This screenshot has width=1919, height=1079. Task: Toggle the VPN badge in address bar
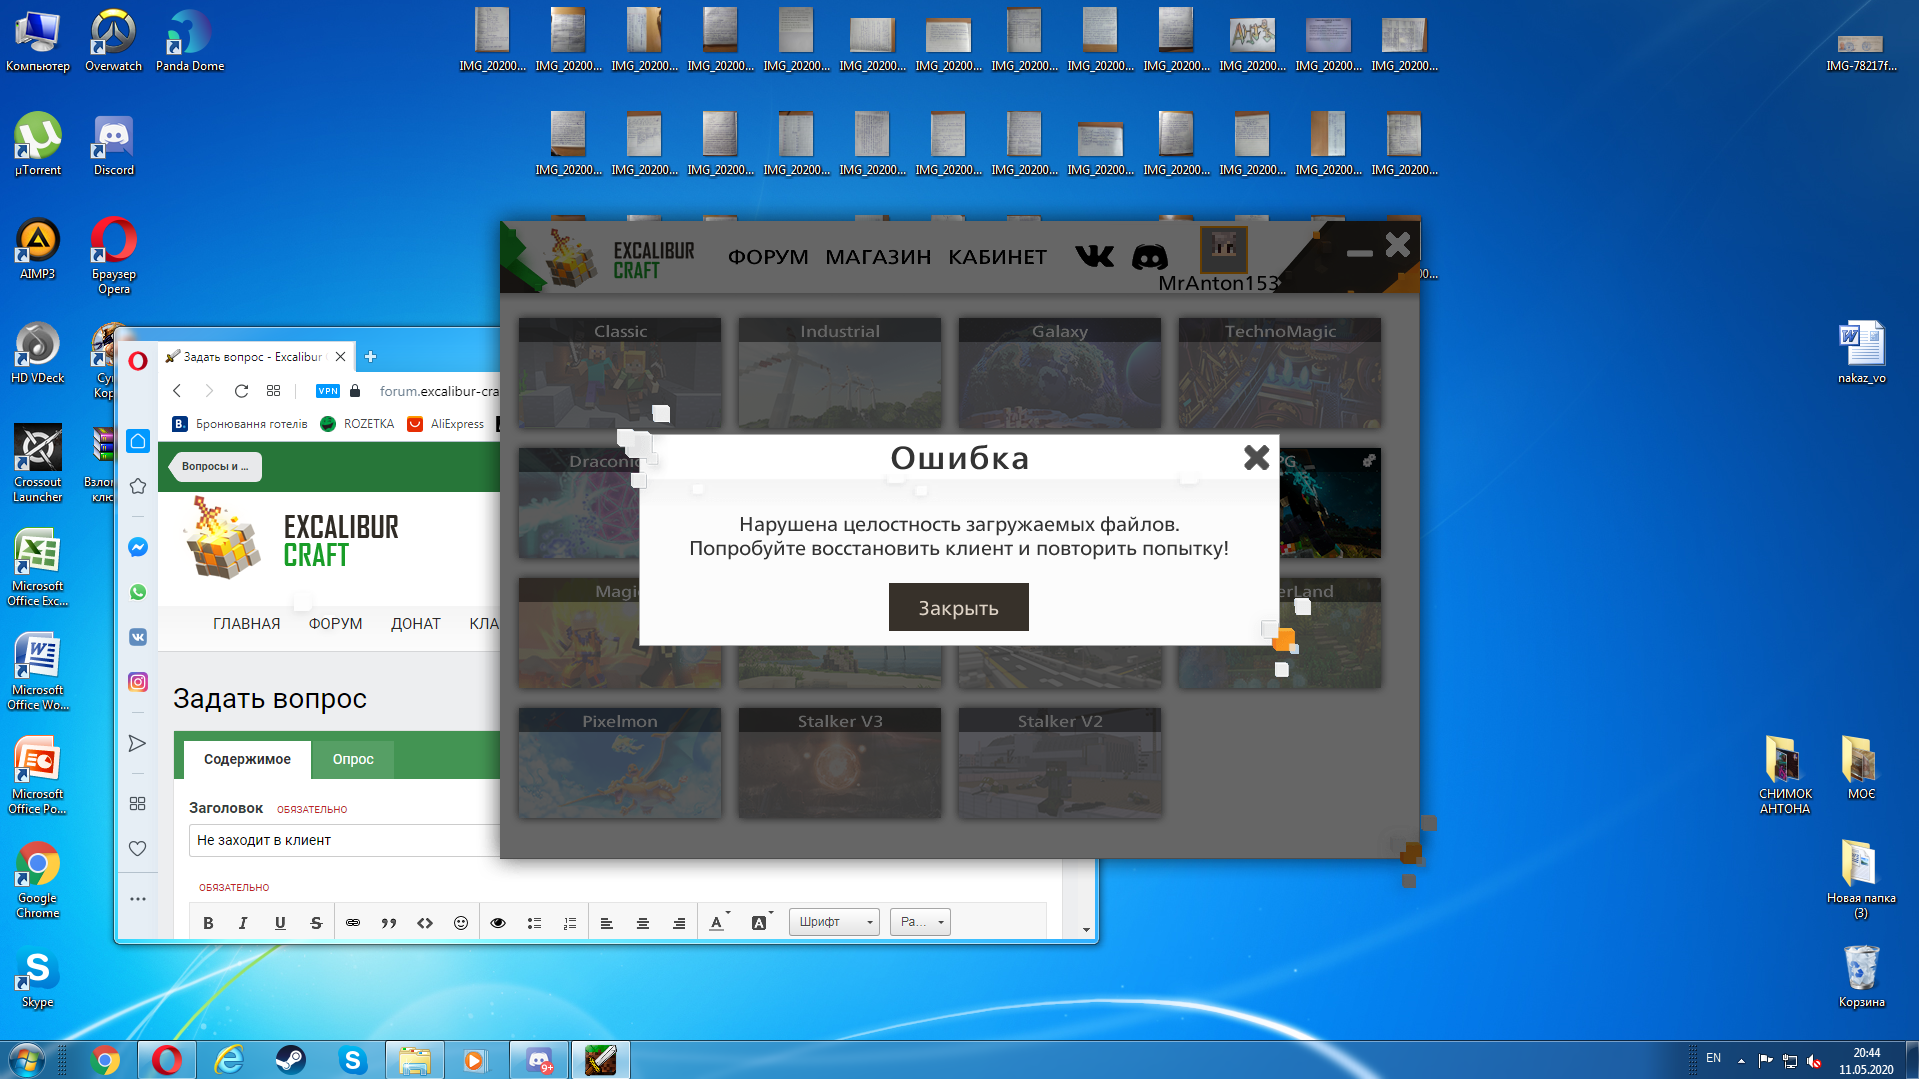pyautogui.click(x=328, y=391)
